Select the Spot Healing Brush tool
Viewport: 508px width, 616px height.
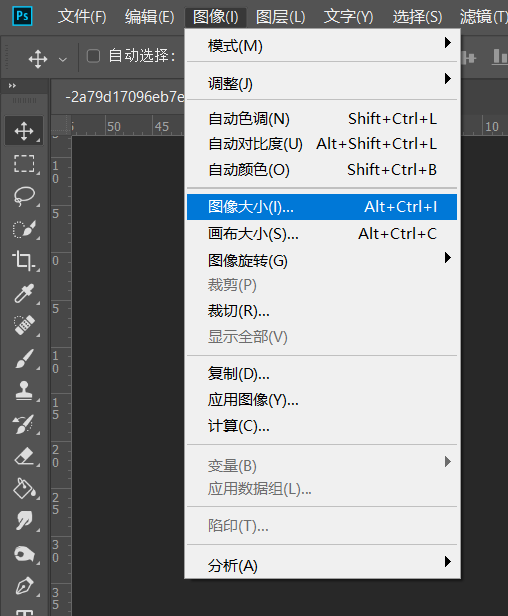tap(24, 325)
